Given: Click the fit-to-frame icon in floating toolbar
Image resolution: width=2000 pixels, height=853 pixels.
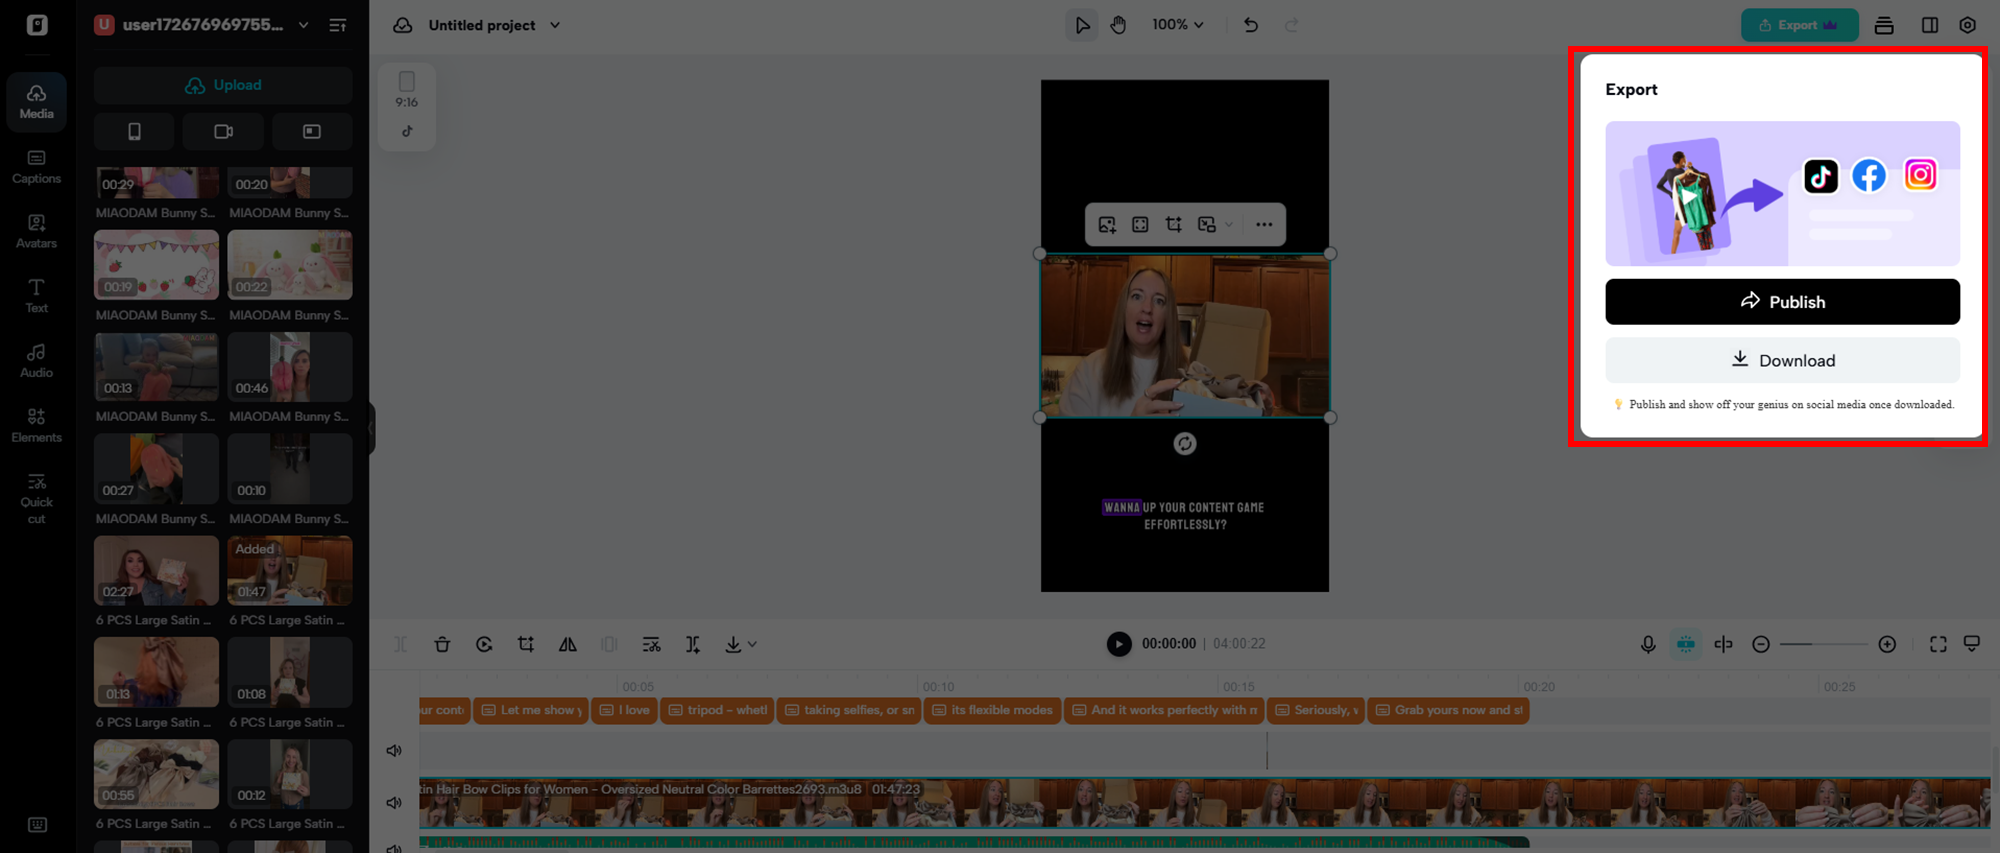Looking at the screenshot, I should 1140,225.
